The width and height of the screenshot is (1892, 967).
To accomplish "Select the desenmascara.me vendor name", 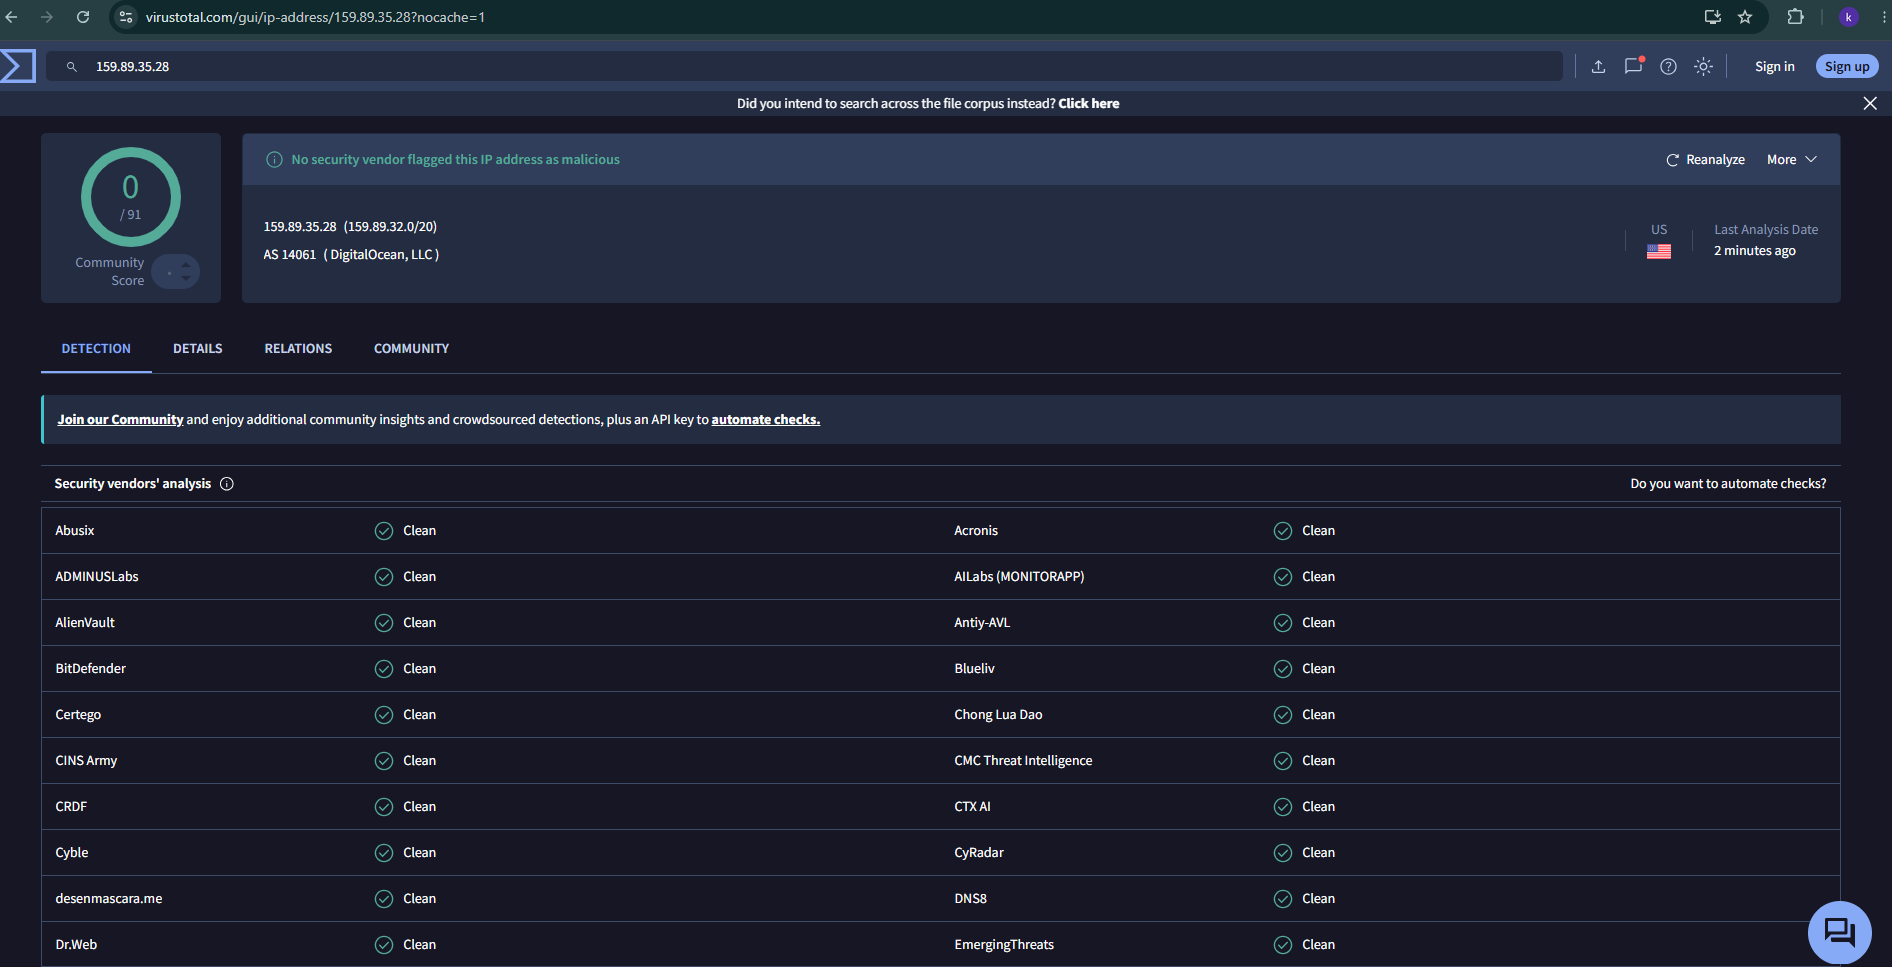I will (x=109, y=899).
